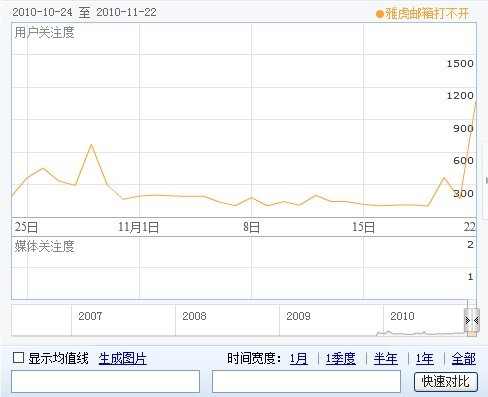Select 2008 on the overview timeline
Screen dimensions: 488x397
tap(194, 316)
